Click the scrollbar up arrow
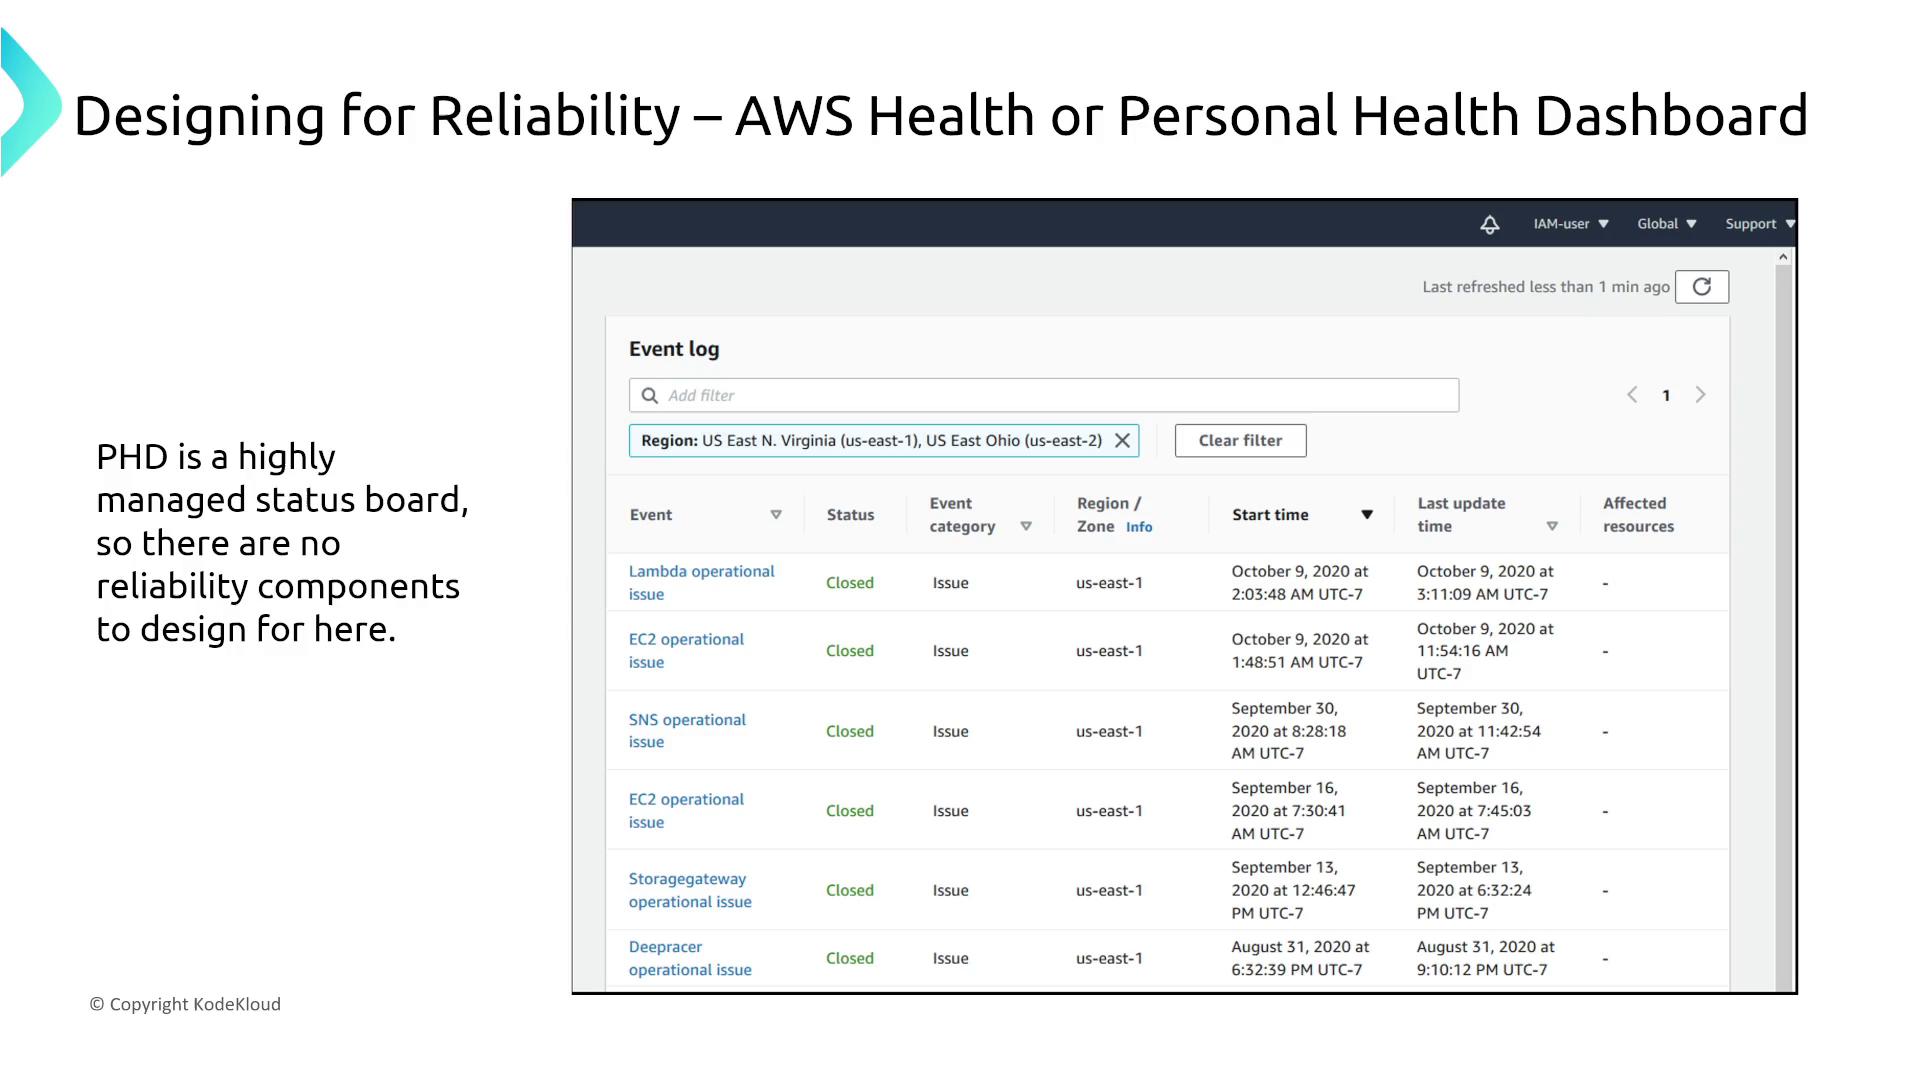The height and width of the screenshot is (1080, 1920). coord(1783,258)
